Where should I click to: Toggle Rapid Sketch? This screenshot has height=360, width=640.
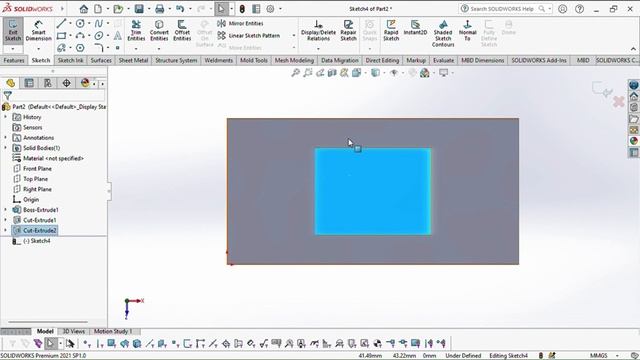(x=391, y=30)
